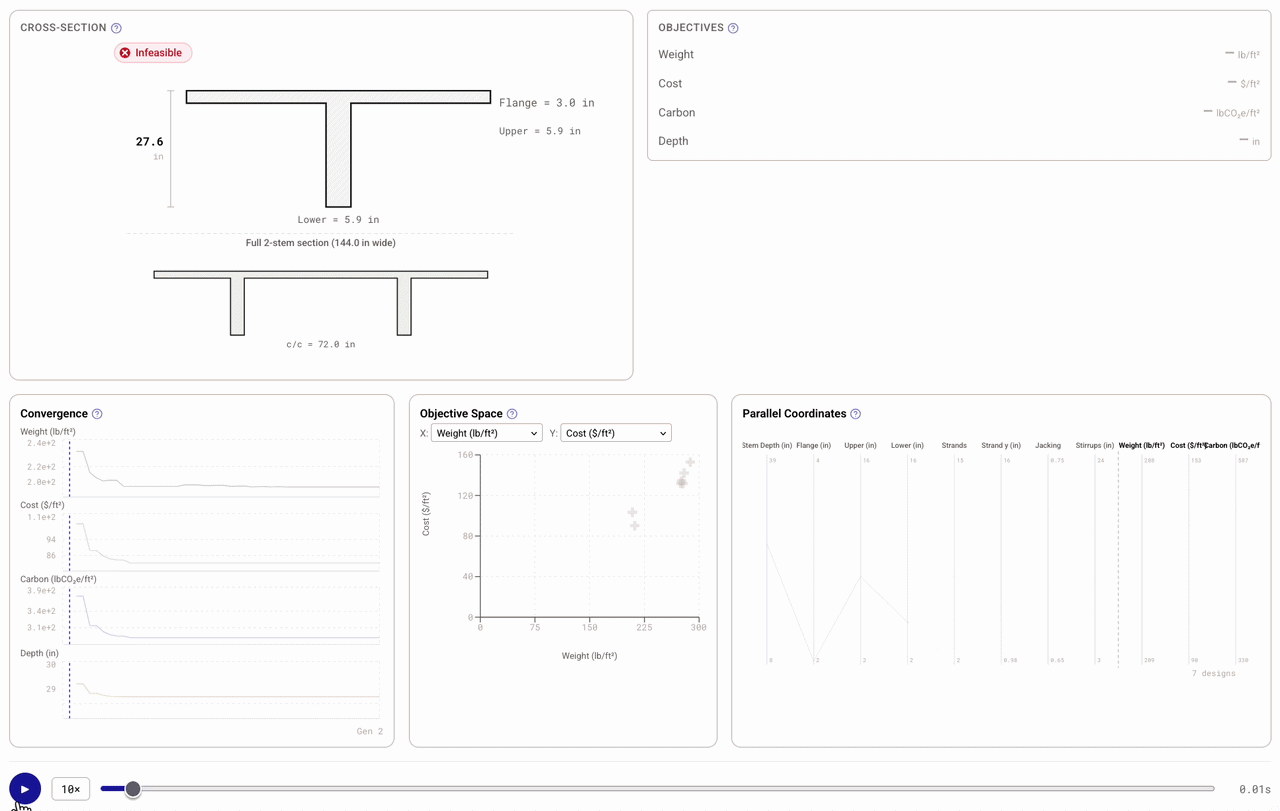Open the Objectives help tooltip icon
The height and width of the screenshot is (811, 1280).
click(x=733, y=28)
